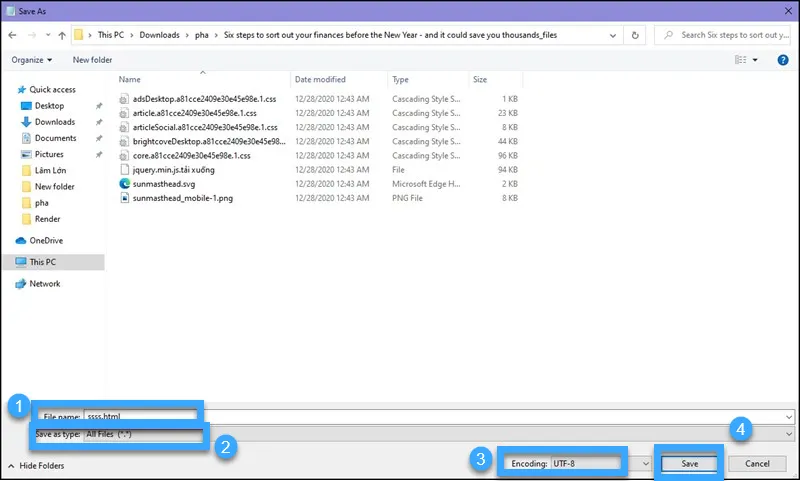Select OneDrive in the navigation pane
The width and height of the screenshot is (800, 481).
pyautogui.click(x=46, y=241)
